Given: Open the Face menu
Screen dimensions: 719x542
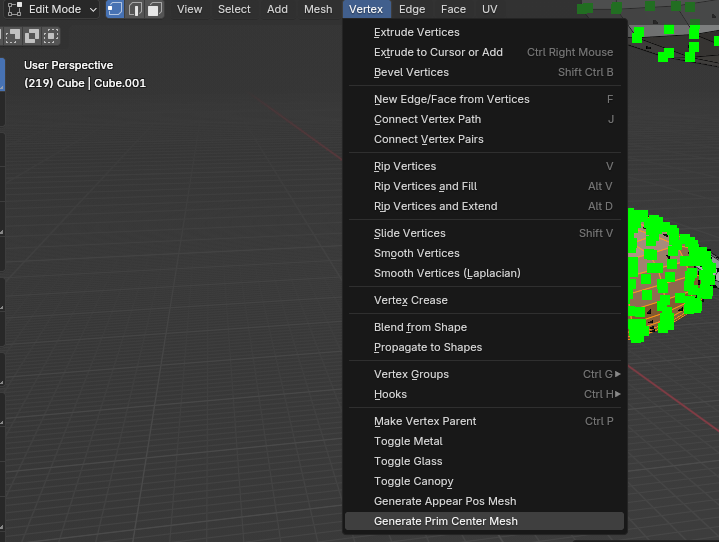Looking at the screenshot, I should [453, 9].
